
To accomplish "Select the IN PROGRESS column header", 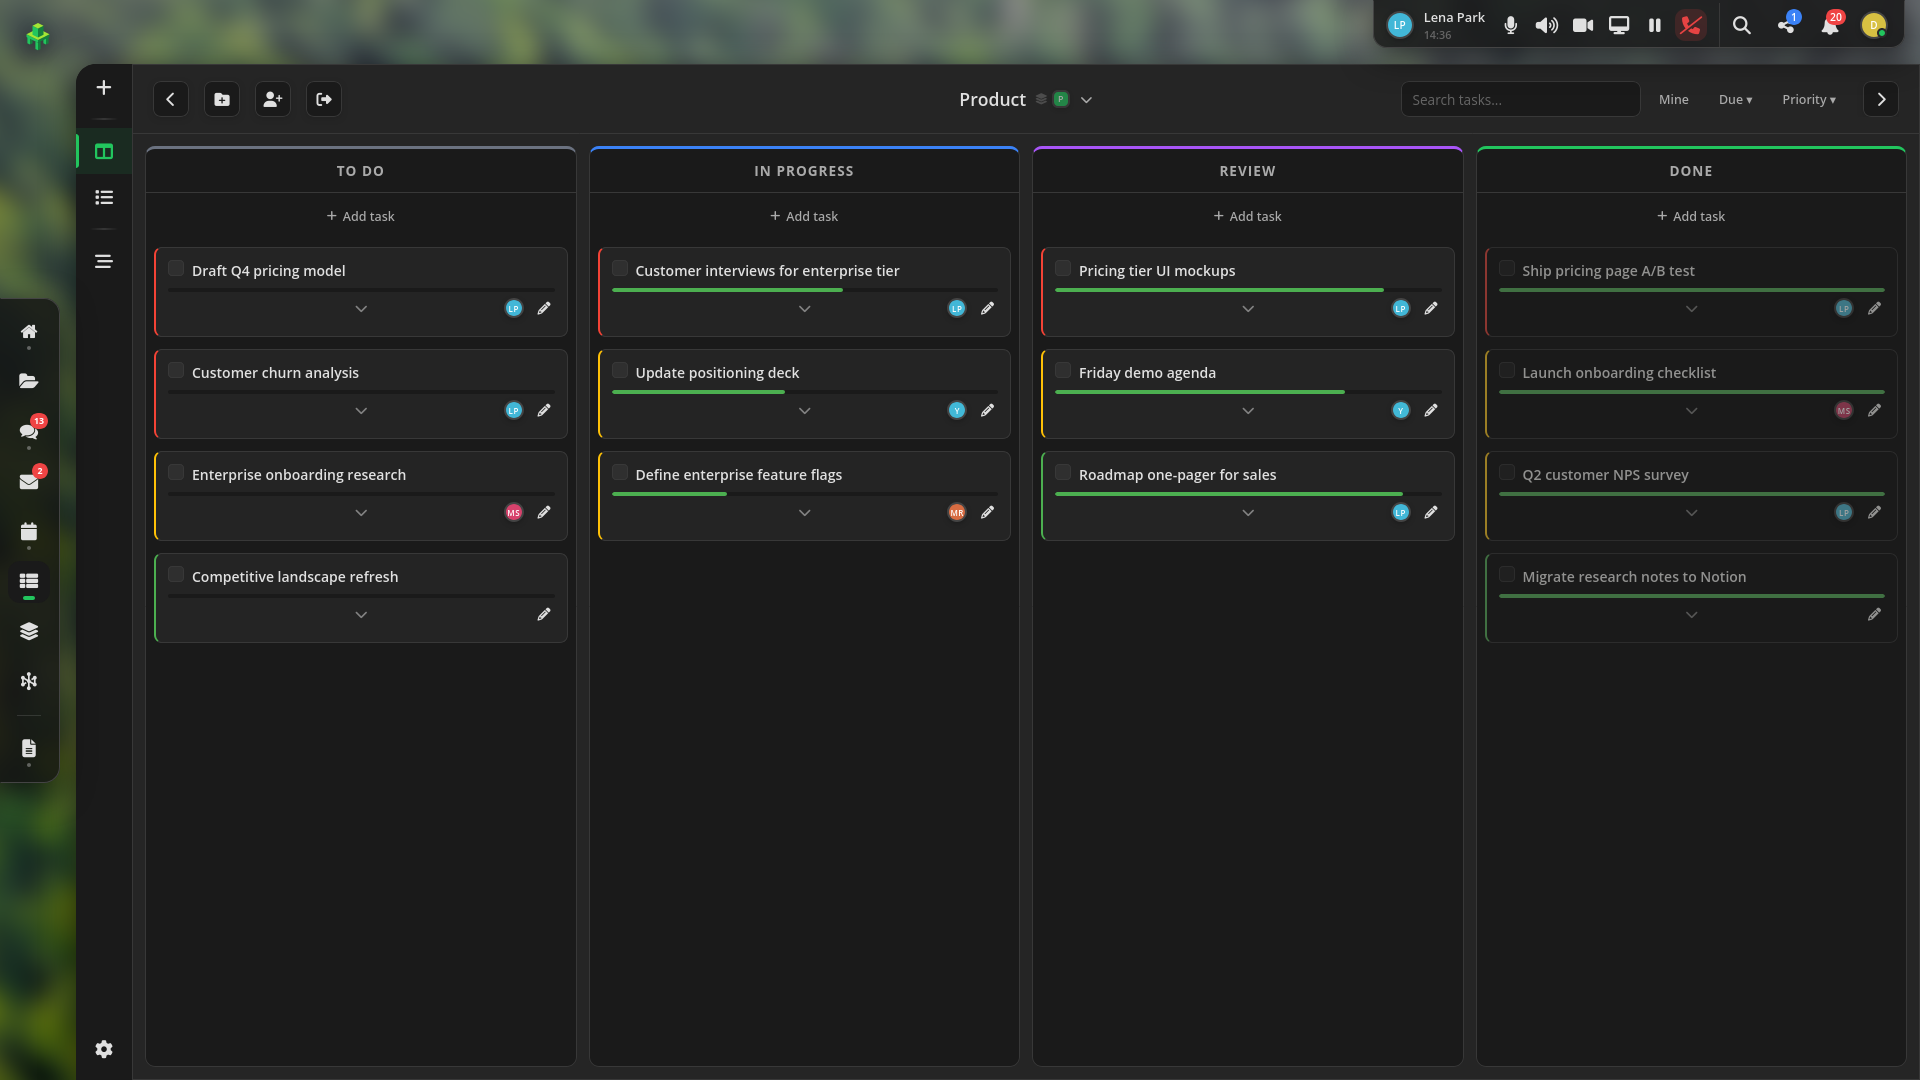I will click(x=804, y=171).
